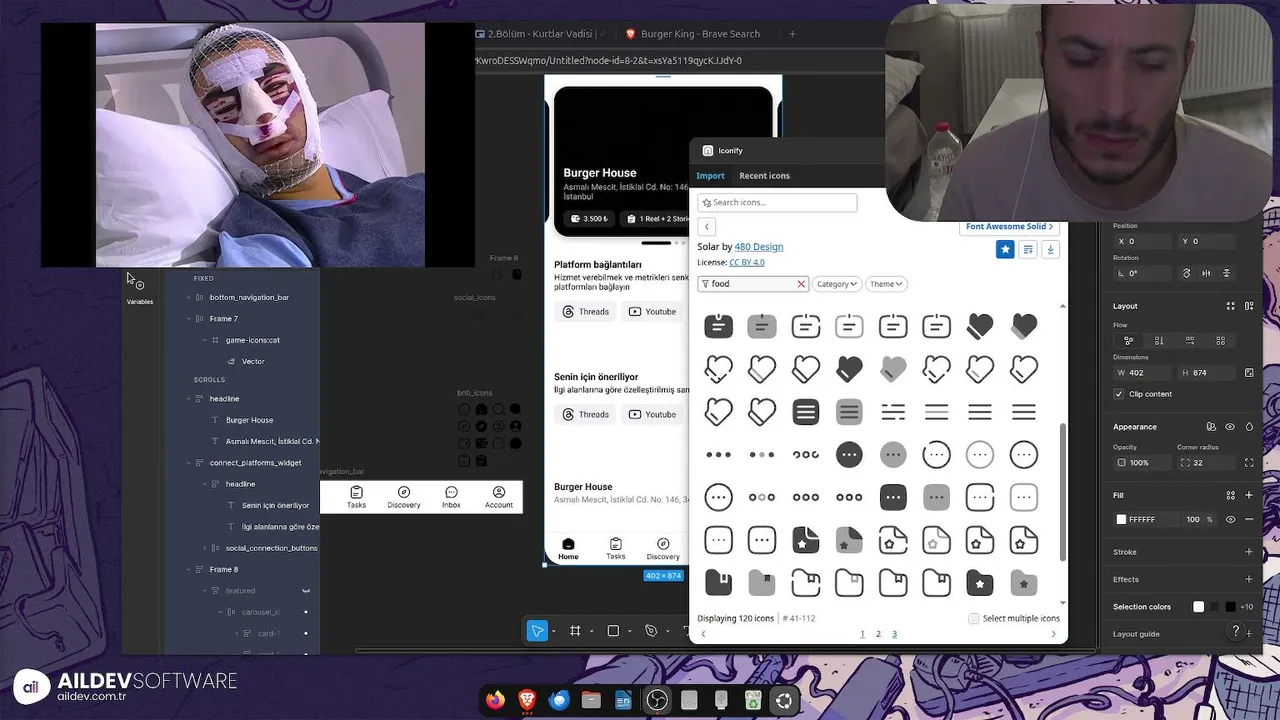Screen dimensions: 1280x720
Task: Click the Search icons input field
Action: click(777, 203)
